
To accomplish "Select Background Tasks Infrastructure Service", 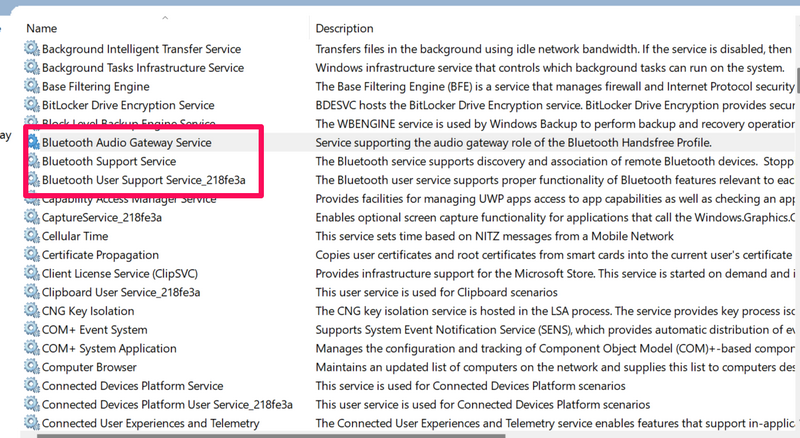I will [x=142, y=68].
